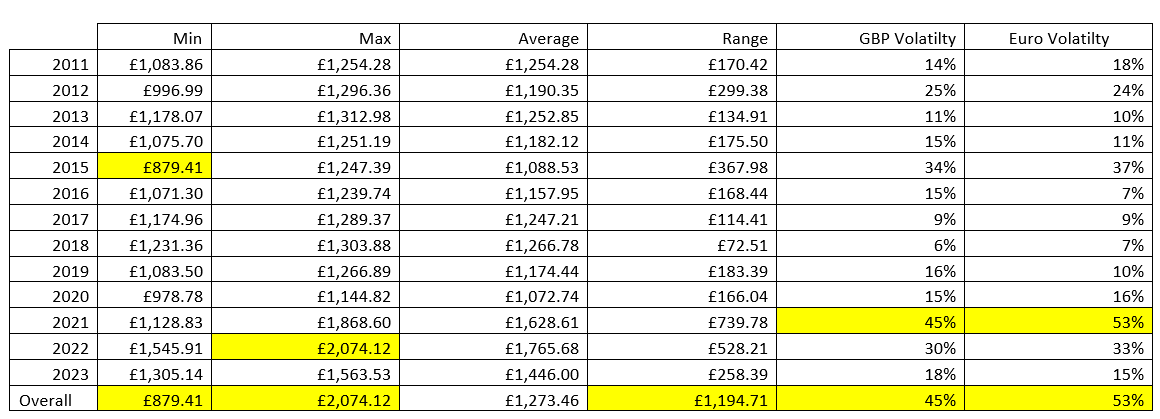Select the Min column header cell

(x=155, y=37)
